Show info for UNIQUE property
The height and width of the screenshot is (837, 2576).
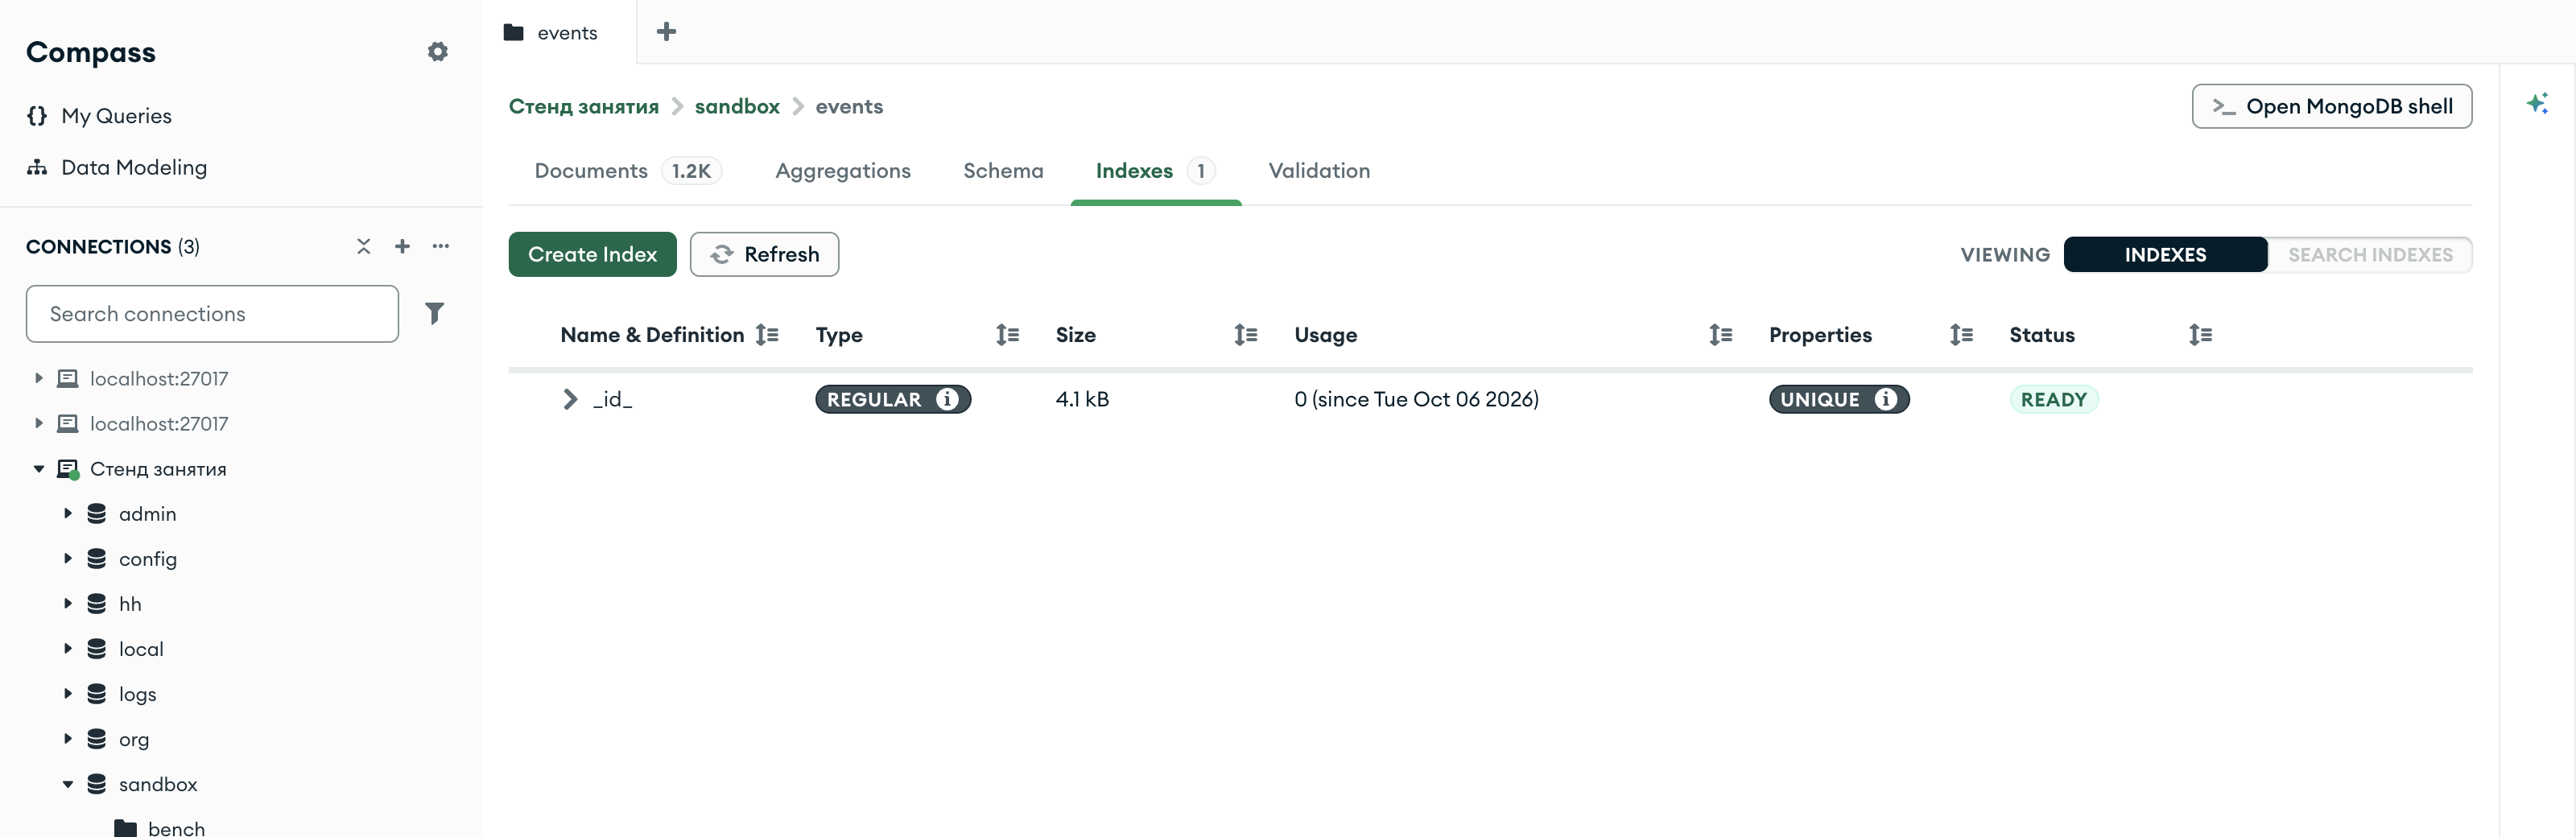click(x=1886, y=399)
